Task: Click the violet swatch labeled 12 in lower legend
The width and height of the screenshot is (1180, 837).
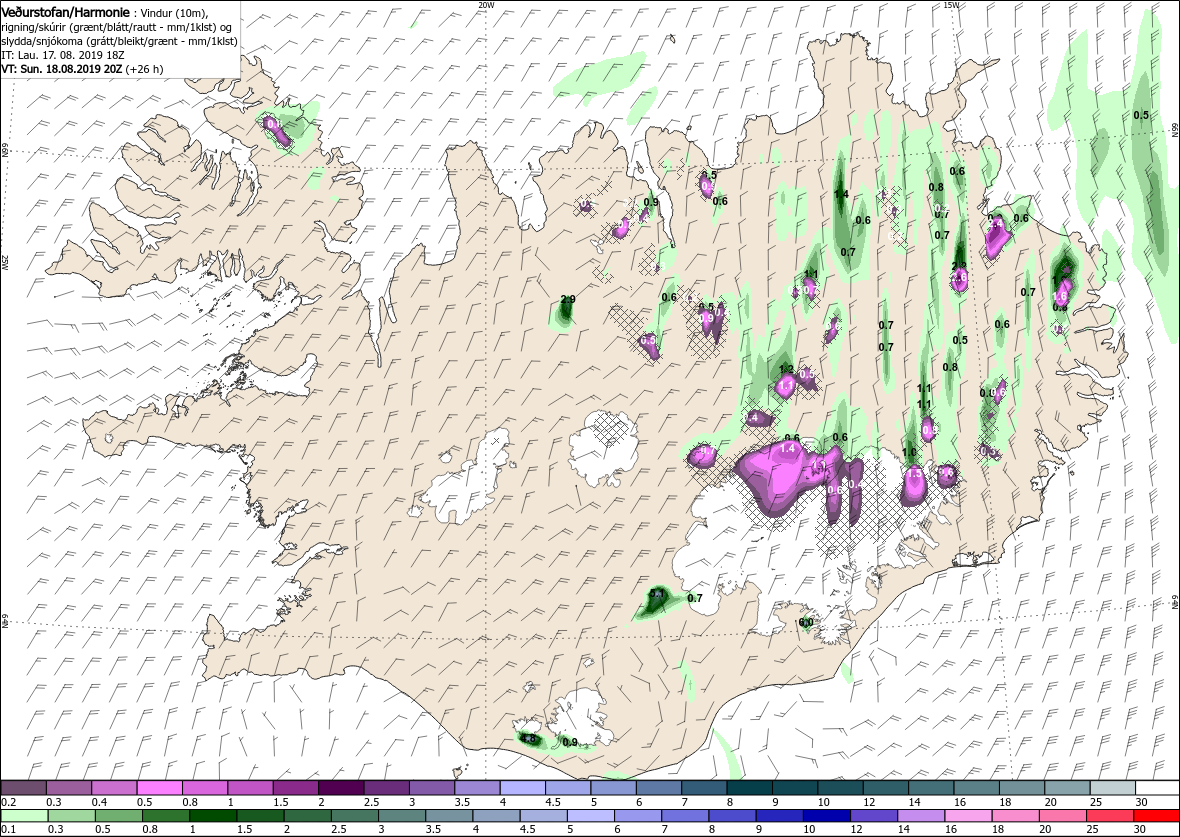Action: click(874, 816)
